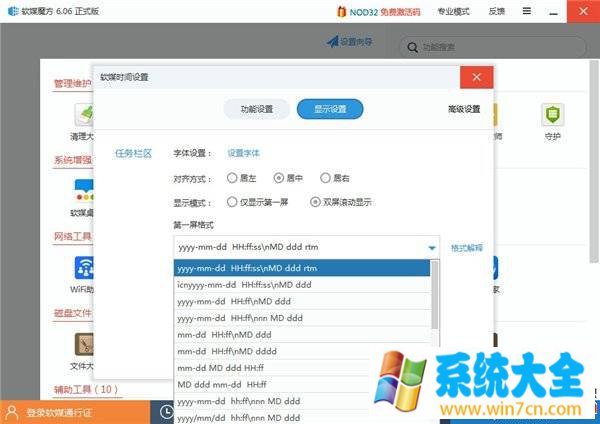Click 磁盘文件 category heading
The image size is (600, 424).
click(x=72, y=313)
